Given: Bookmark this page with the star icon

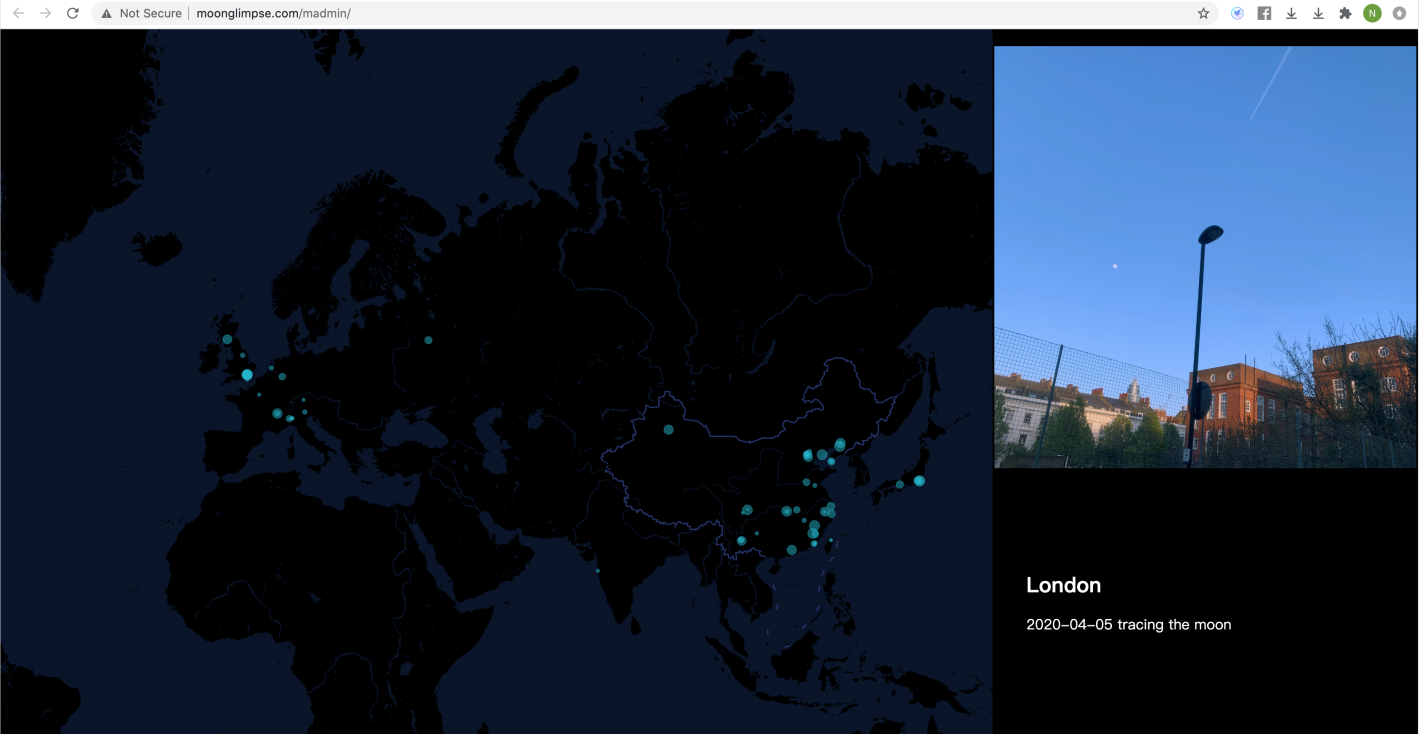Looking at the screenshot, I should pyautogui.click(x=1203, y=13).
